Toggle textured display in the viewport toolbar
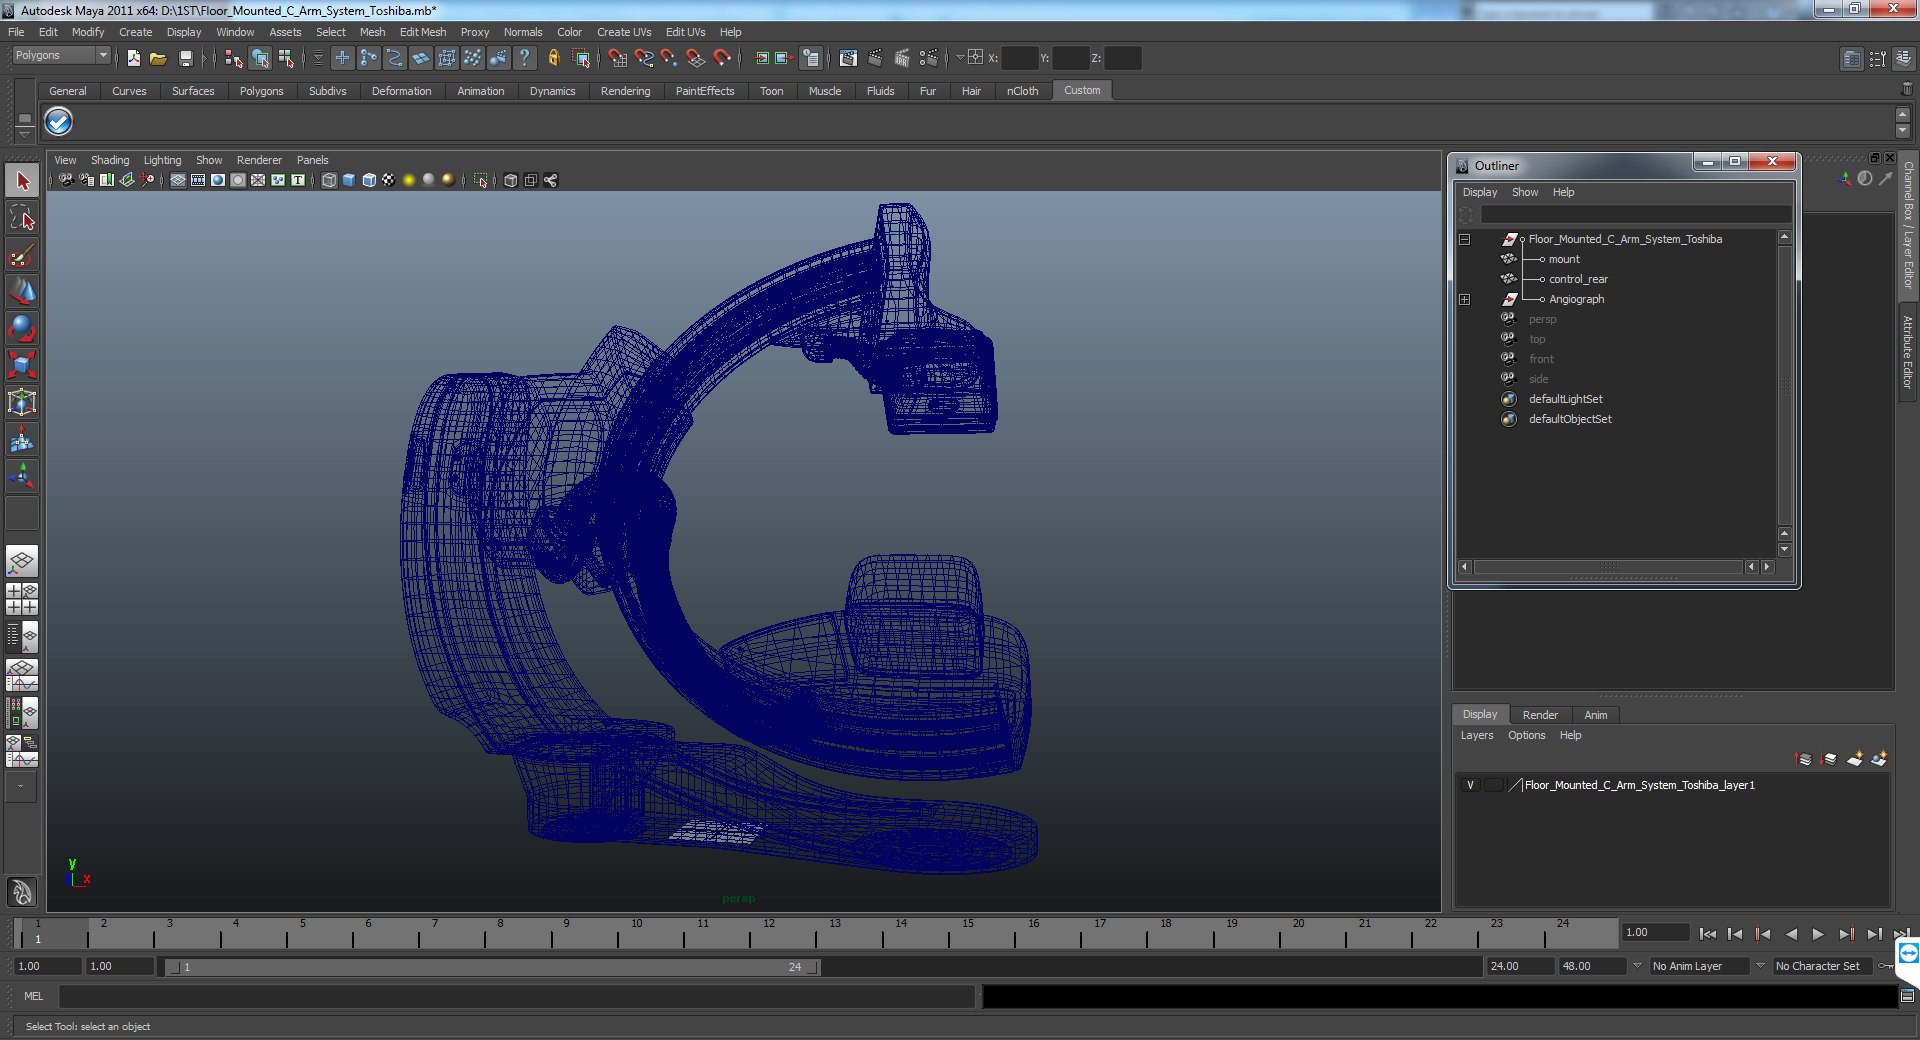Image resolution: width=1920 pixels, height=1040 pixels. point(389,180)
